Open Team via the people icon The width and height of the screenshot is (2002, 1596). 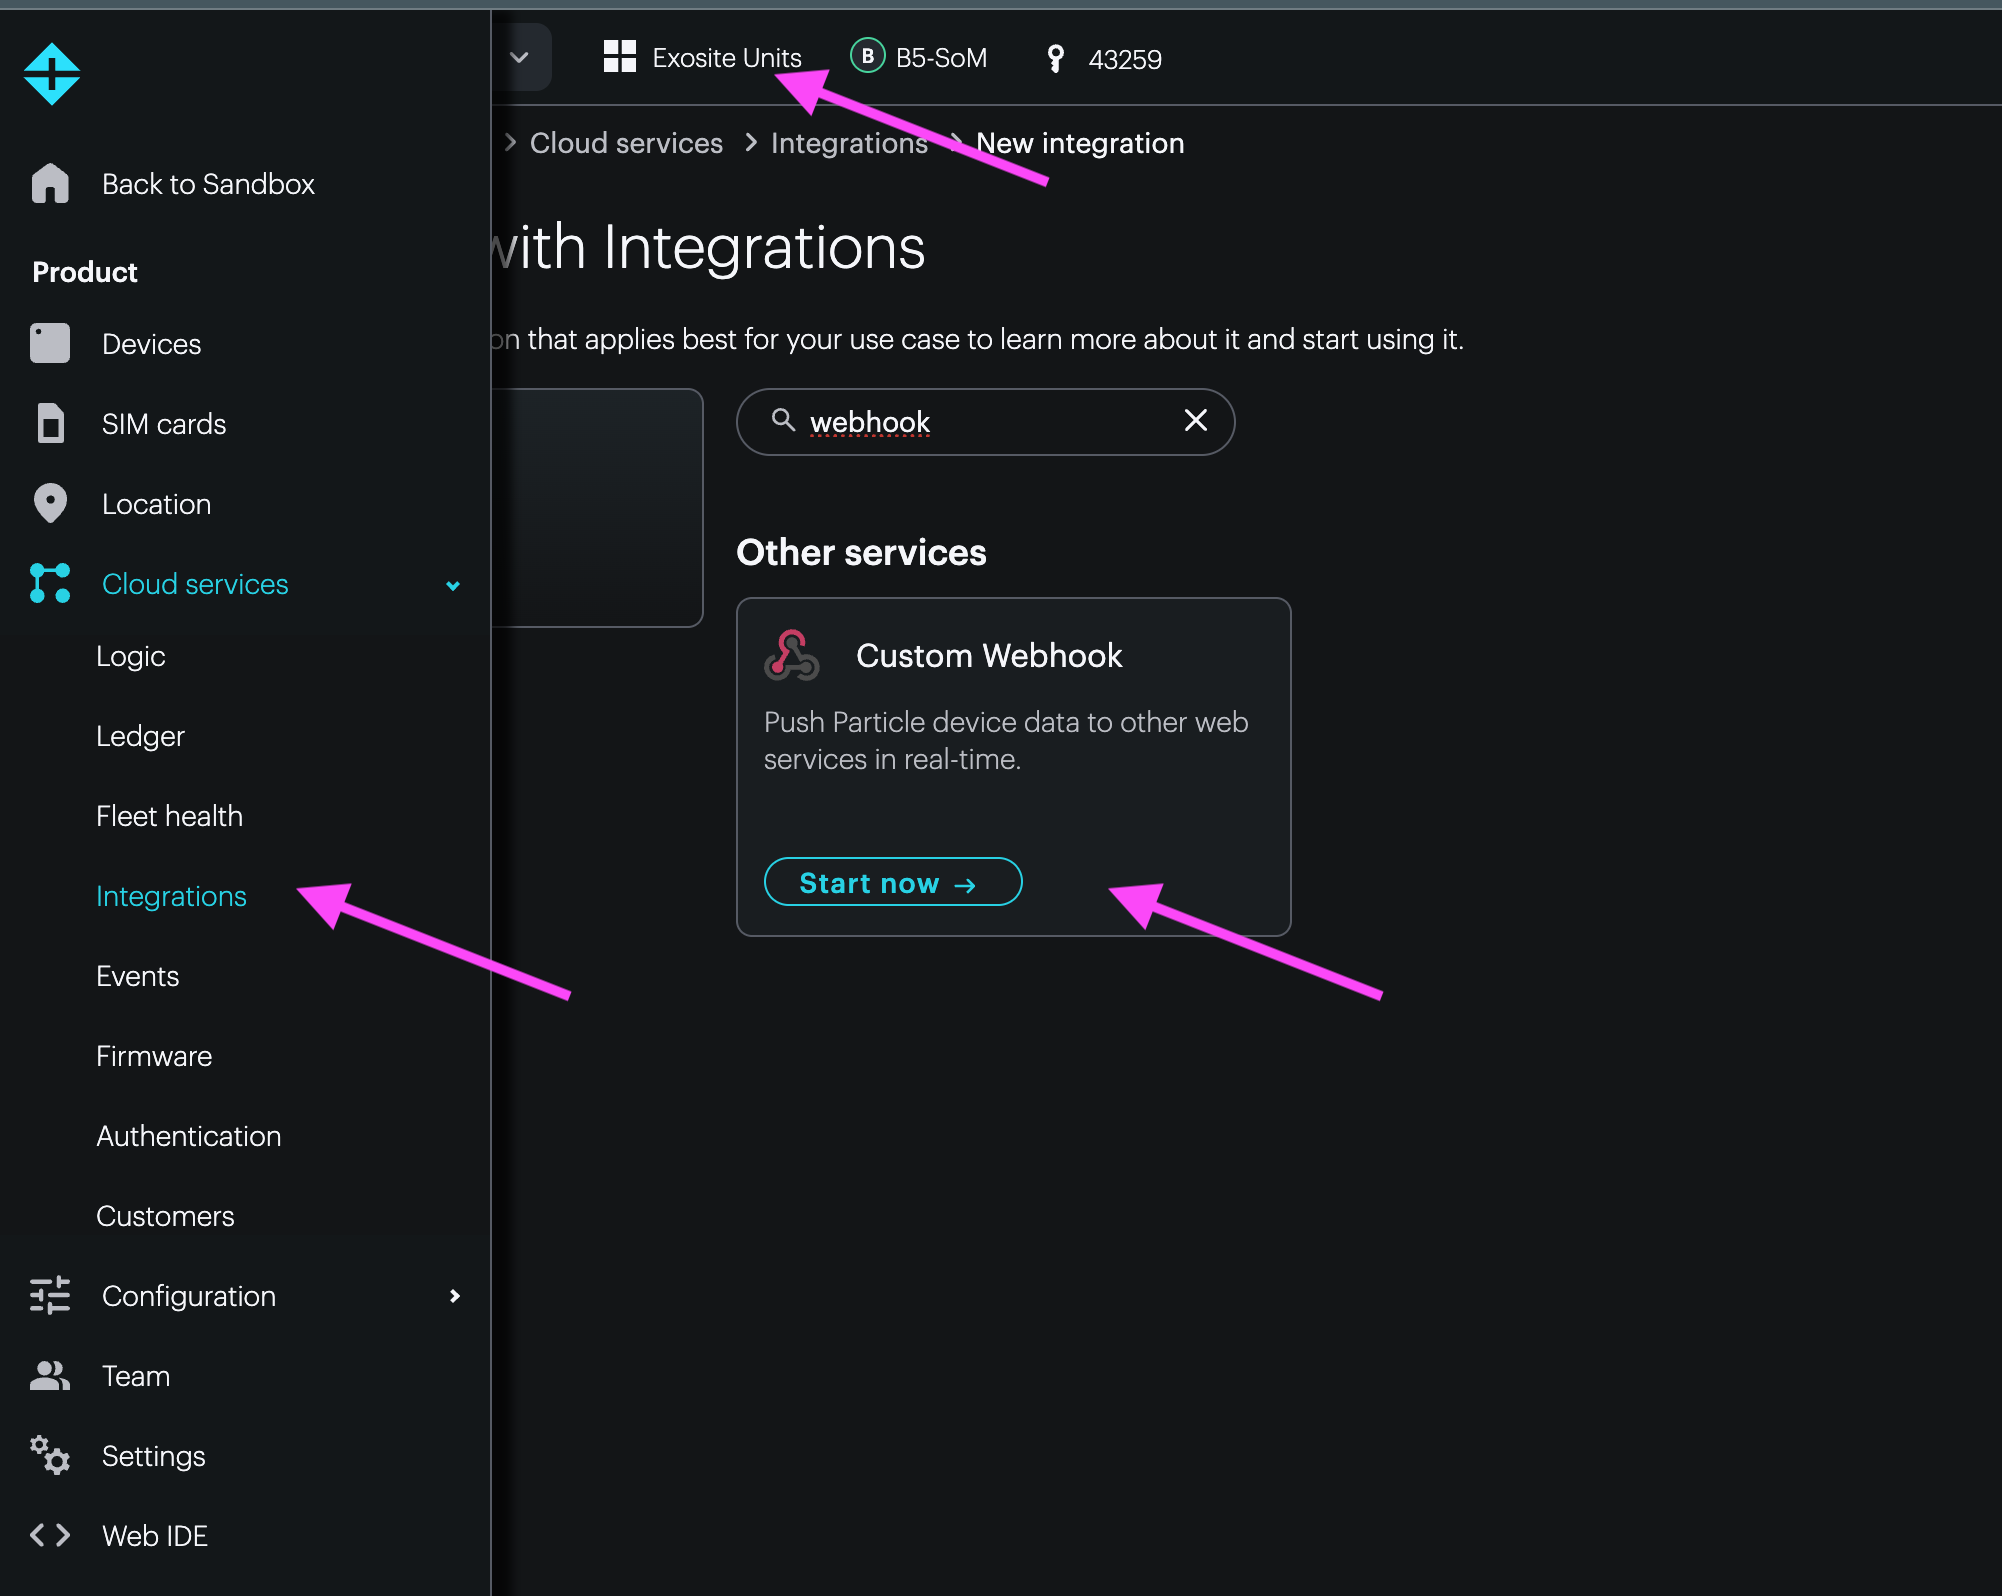(49, 1375)
